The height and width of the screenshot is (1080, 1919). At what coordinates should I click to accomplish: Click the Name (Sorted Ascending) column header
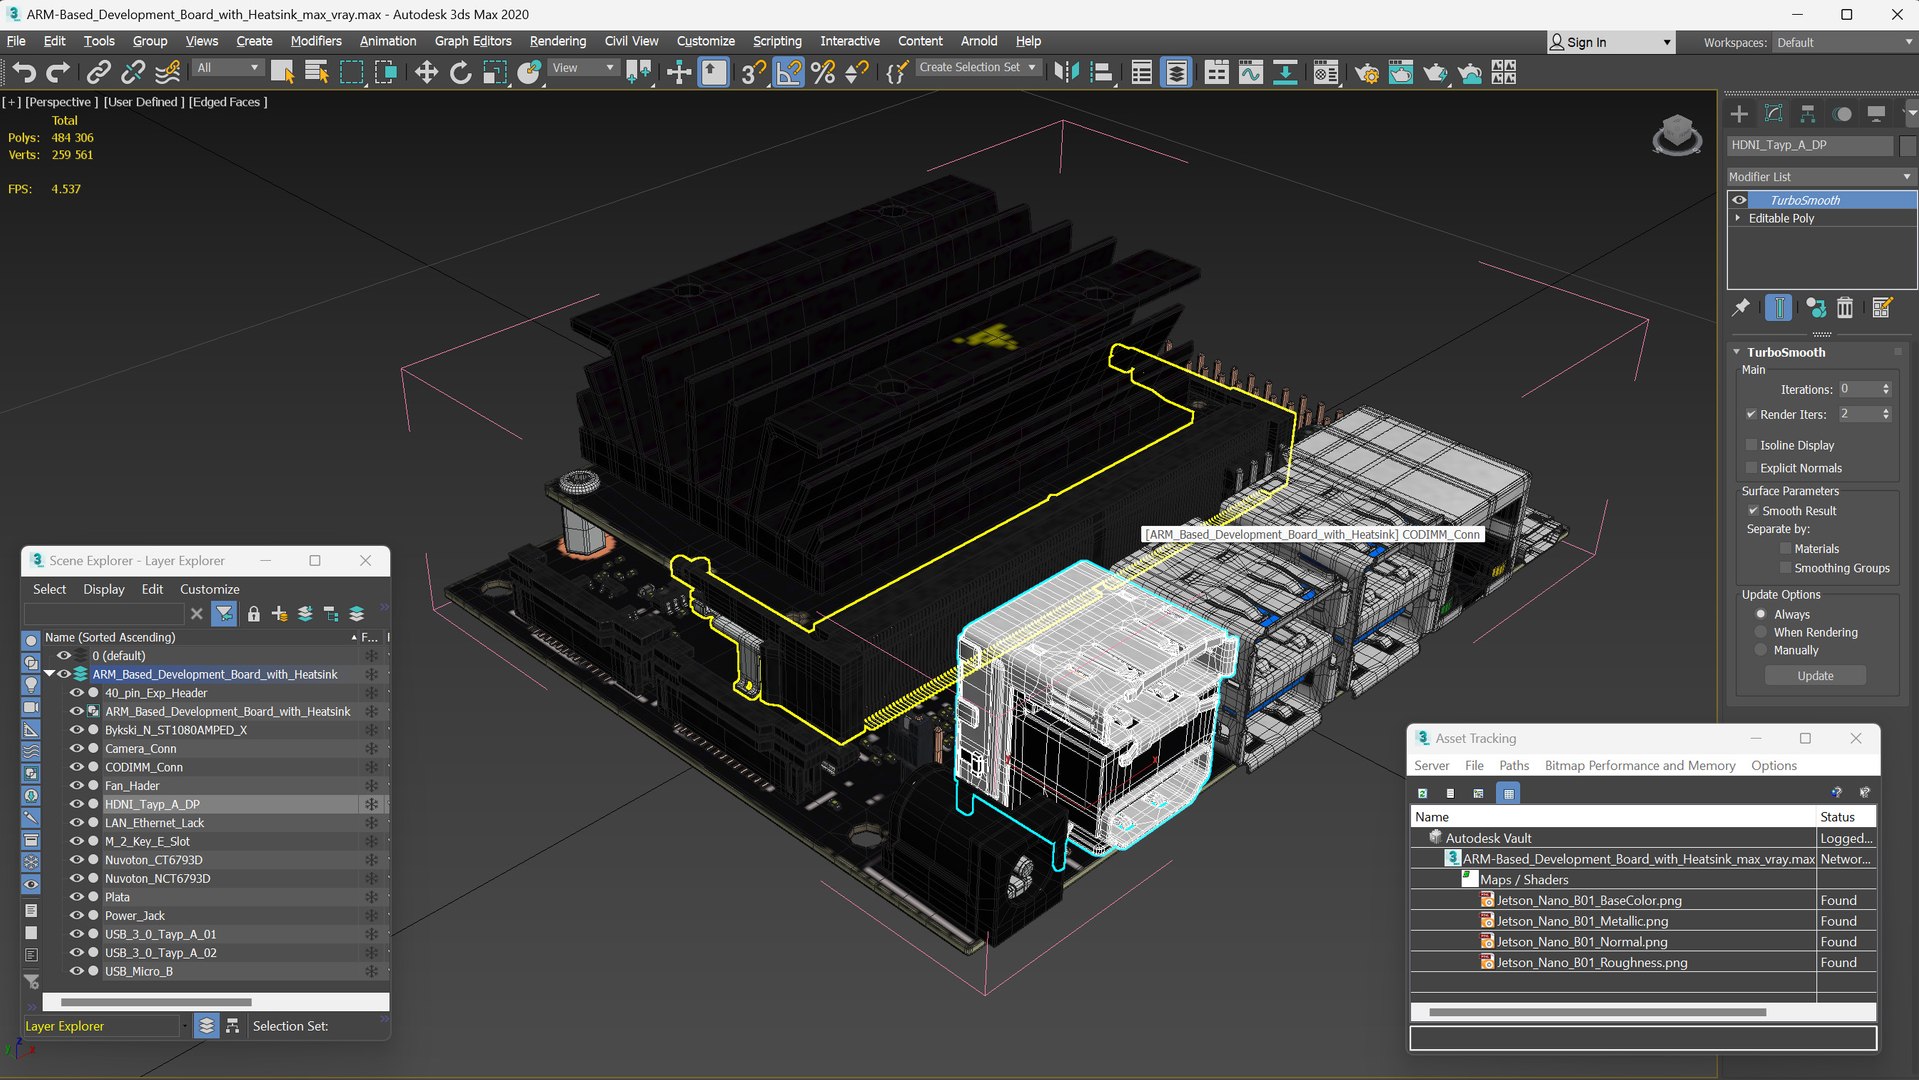200,637
